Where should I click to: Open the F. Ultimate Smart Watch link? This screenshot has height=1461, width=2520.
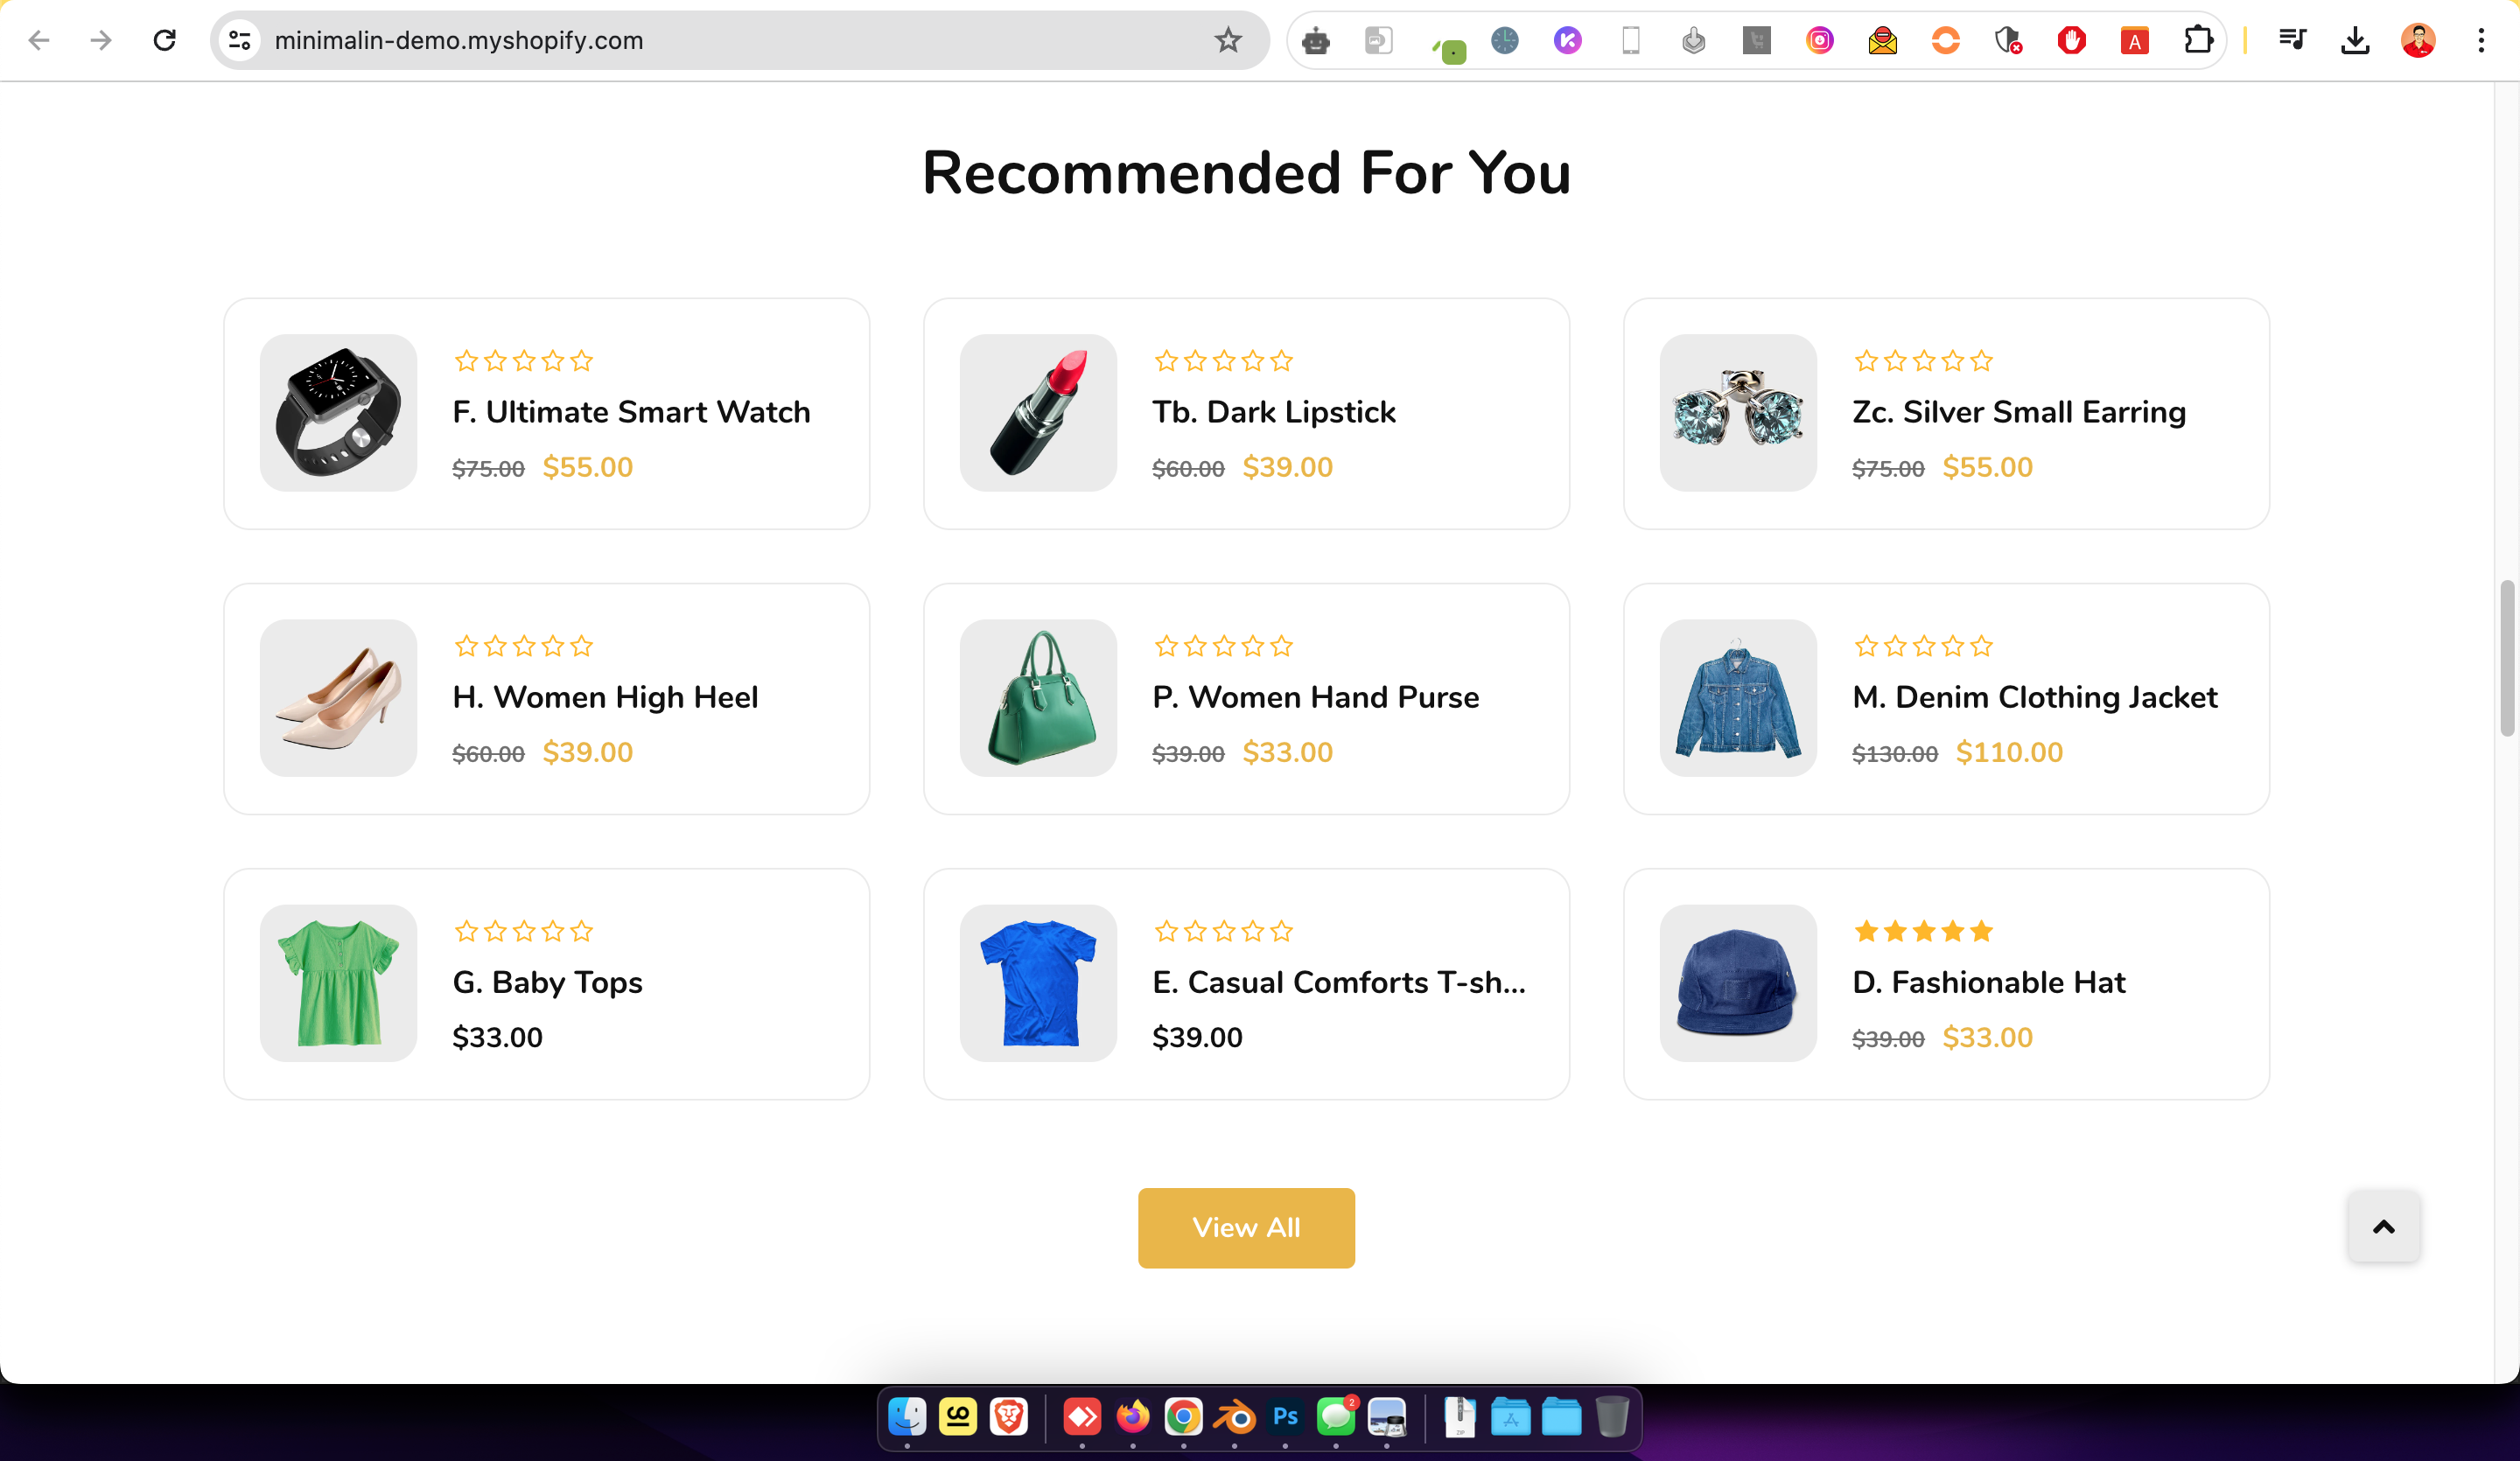click(x=631, y=412)
